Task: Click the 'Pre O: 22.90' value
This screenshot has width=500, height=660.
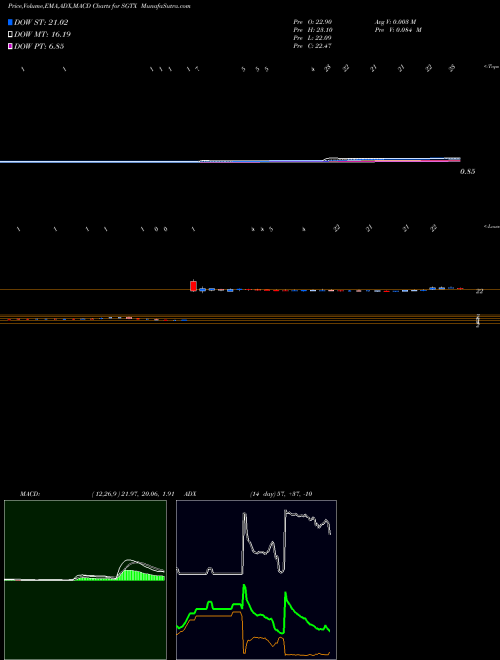Action: point(313,21)
